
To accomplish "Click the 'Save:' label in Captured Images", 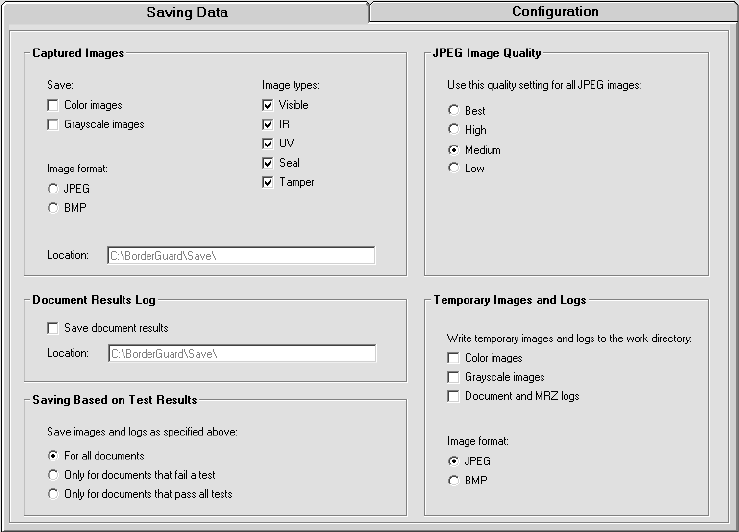I will [60, 85].
